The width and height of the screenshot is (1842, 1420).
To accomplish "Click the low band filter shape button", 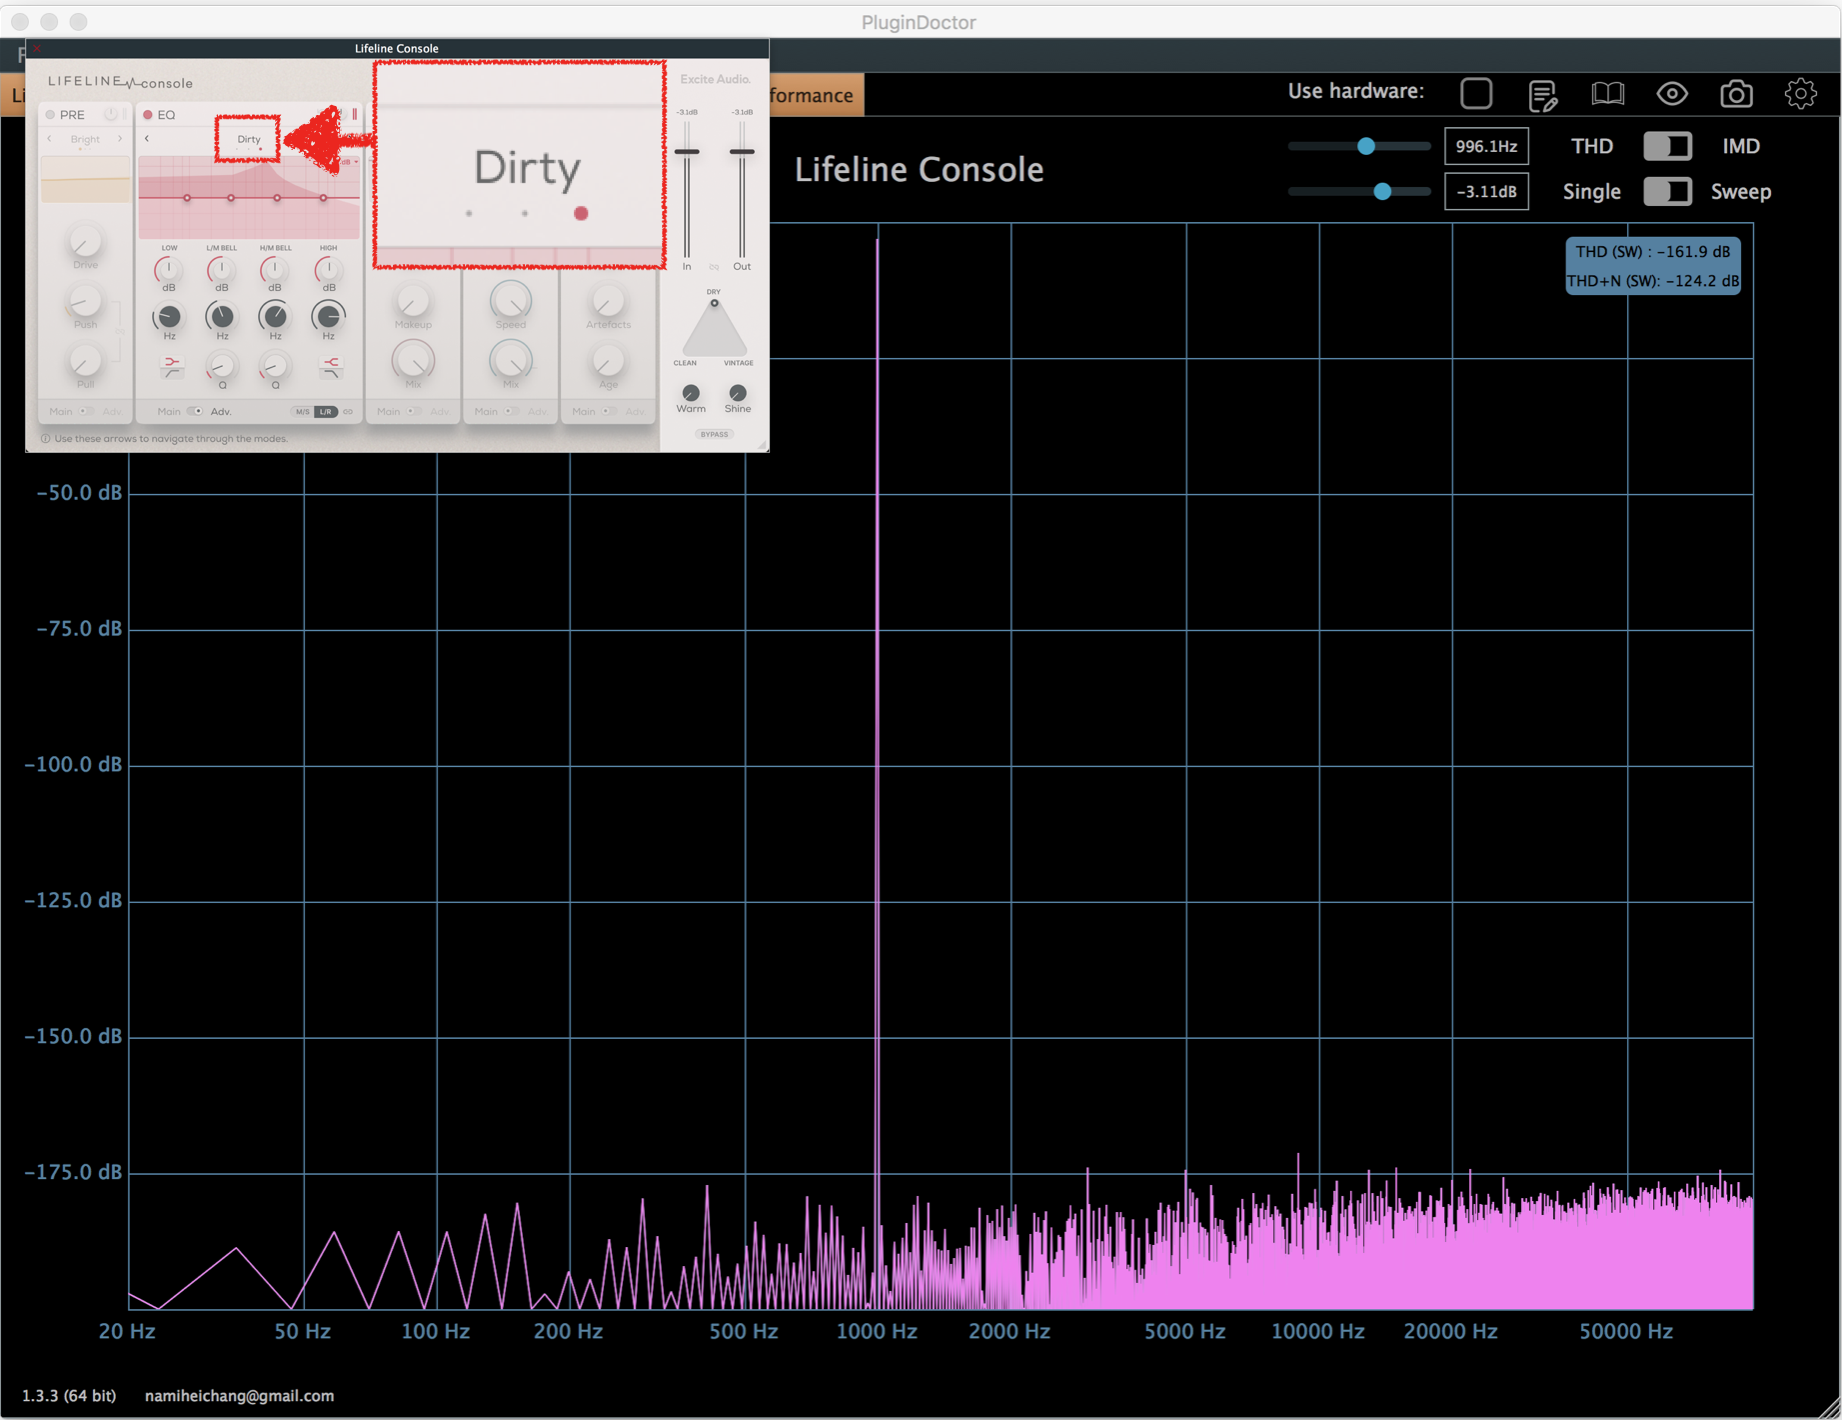I will (171, 367).
